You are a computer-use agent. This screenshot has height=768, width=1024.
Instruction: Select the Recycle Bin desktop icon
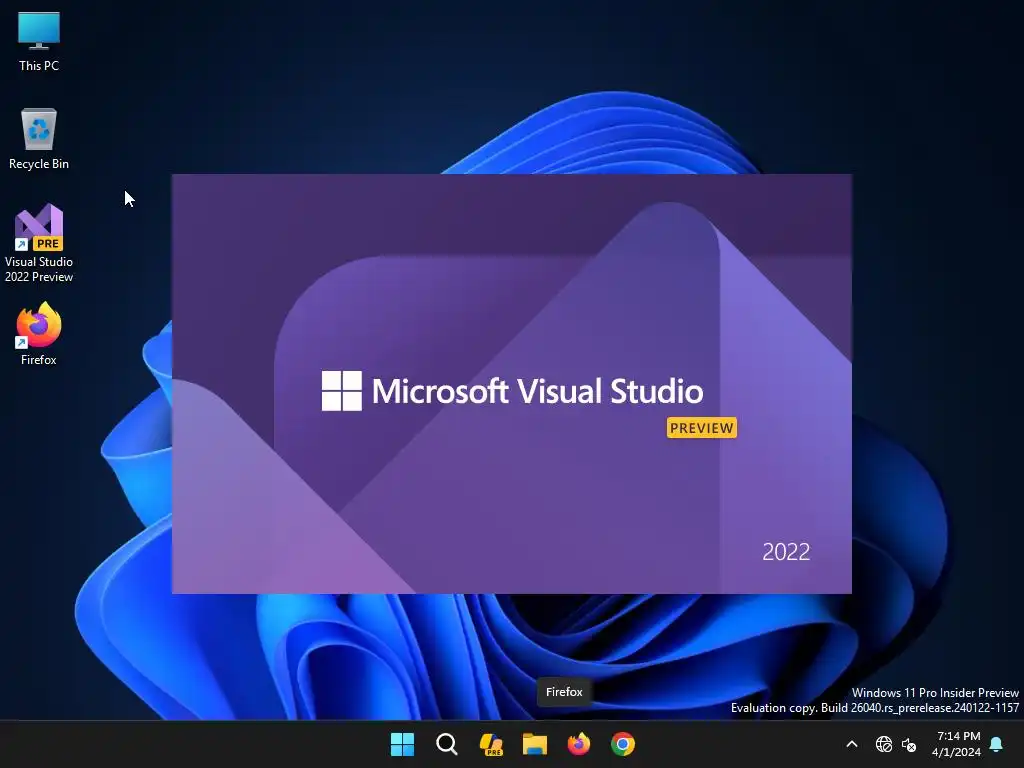pos(39,139)
